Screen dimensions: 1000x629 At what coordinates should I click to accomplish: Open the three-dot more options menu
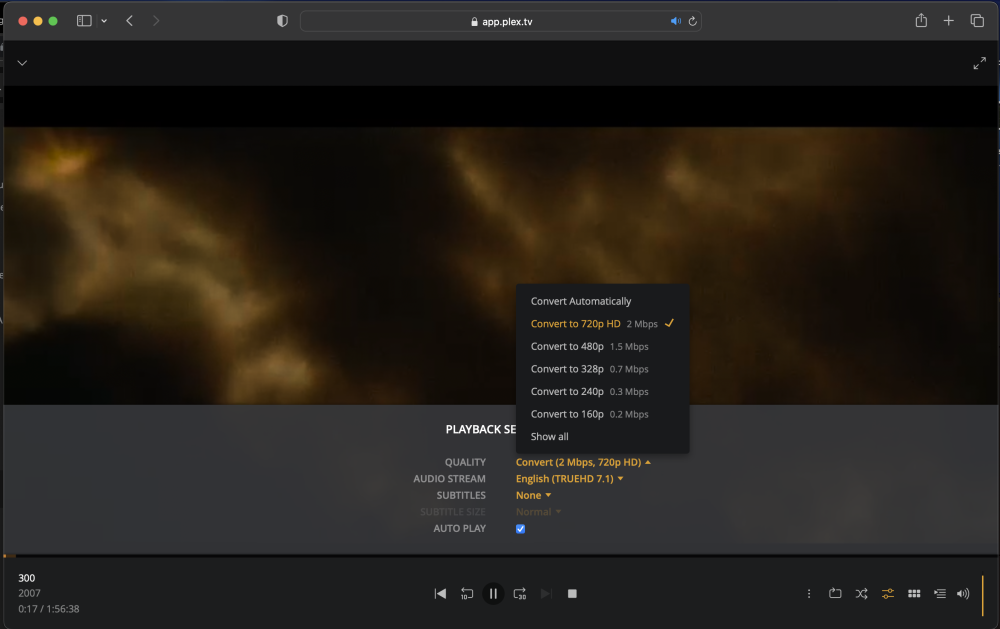(x=809, y=593)
